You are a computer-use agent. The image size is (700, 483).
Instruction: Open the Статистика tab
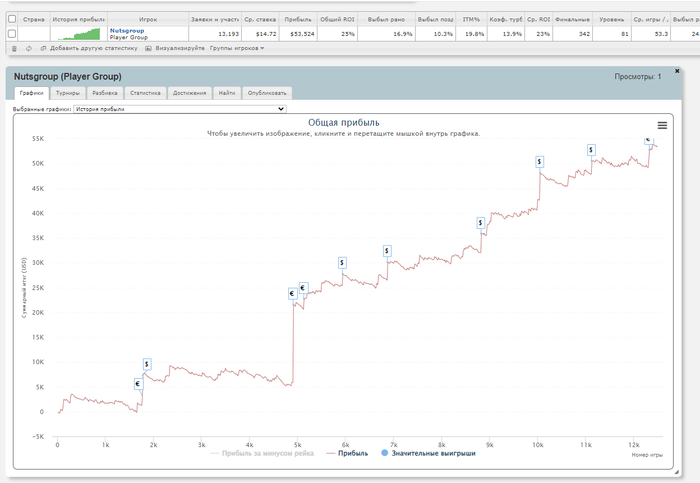click(x=145, y=93)
